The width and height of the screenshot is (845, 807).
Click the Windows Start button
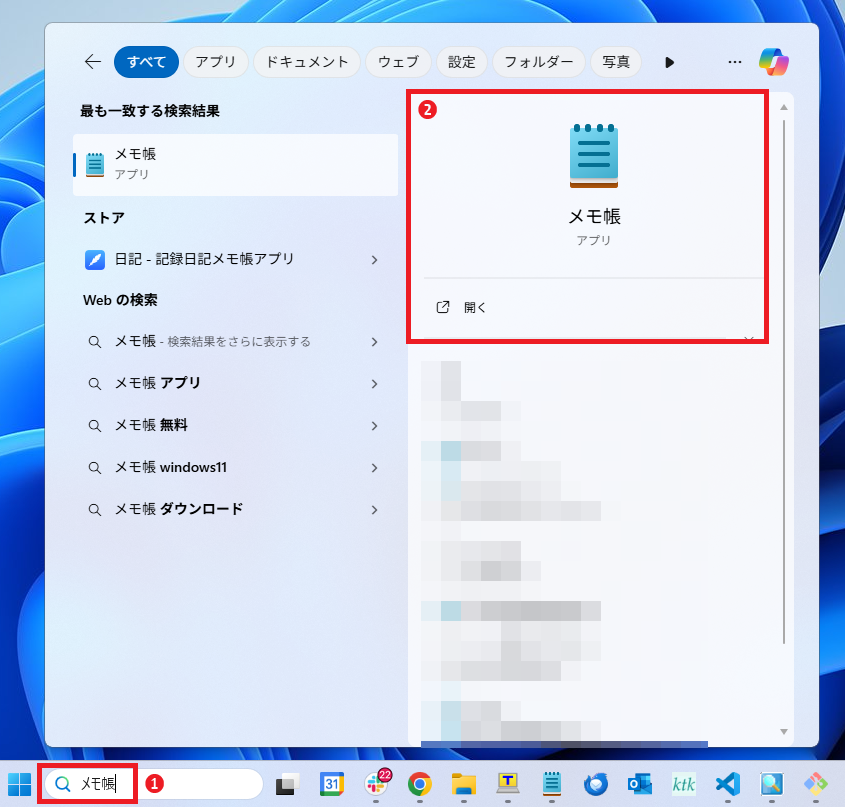pyautogui.click(x=20, y=784)
